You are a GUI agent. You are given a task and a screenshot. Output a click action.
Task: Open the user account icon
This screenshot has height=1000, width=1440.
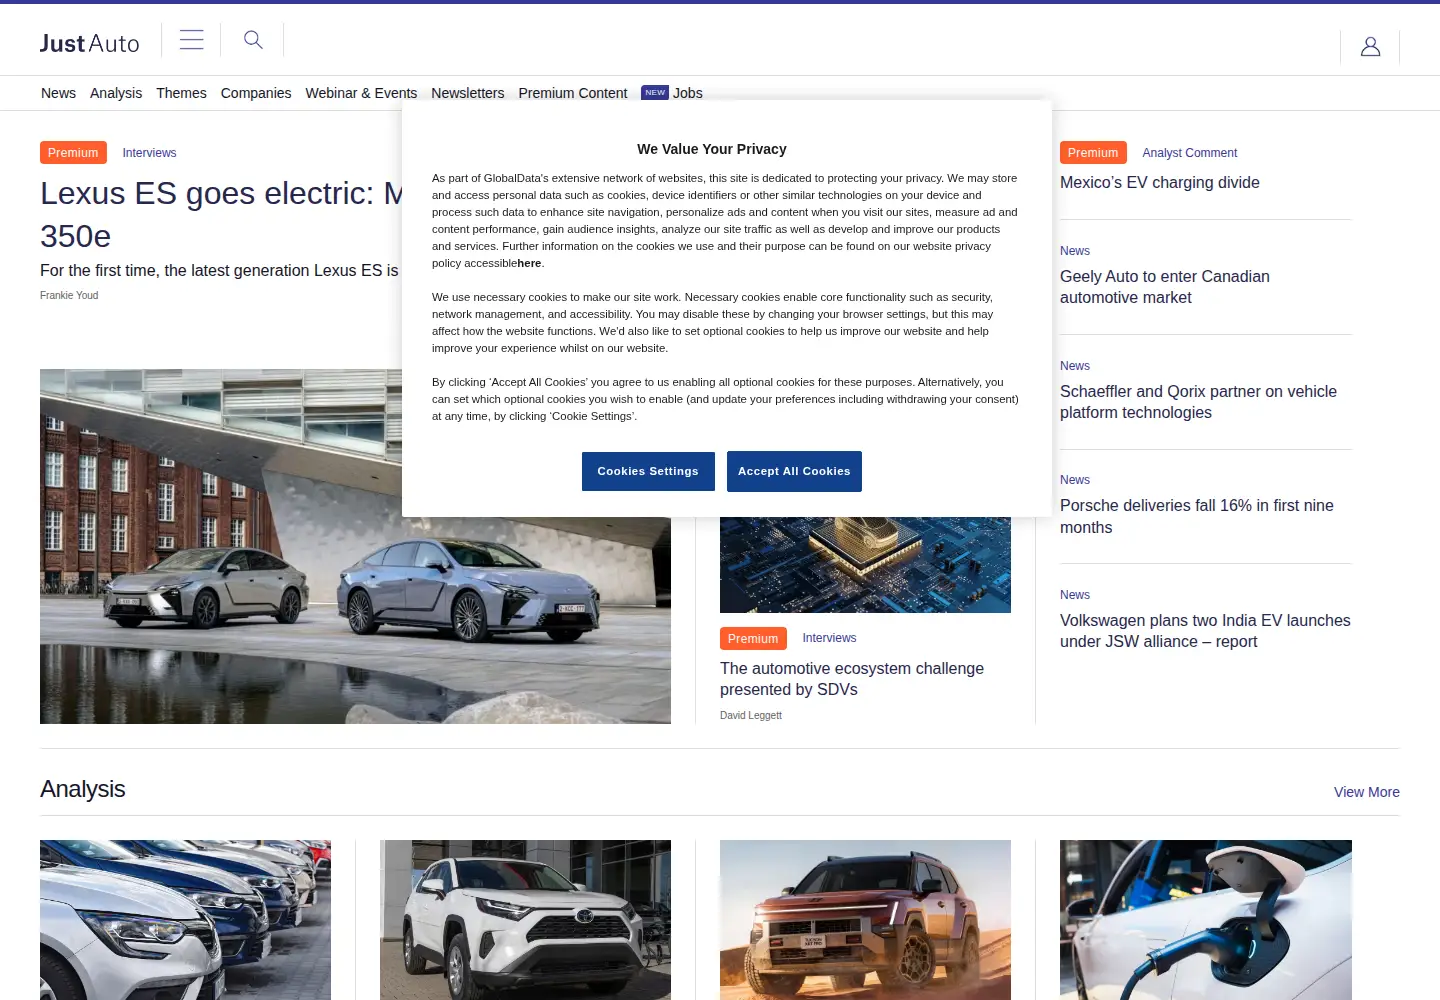point(1370,46)
